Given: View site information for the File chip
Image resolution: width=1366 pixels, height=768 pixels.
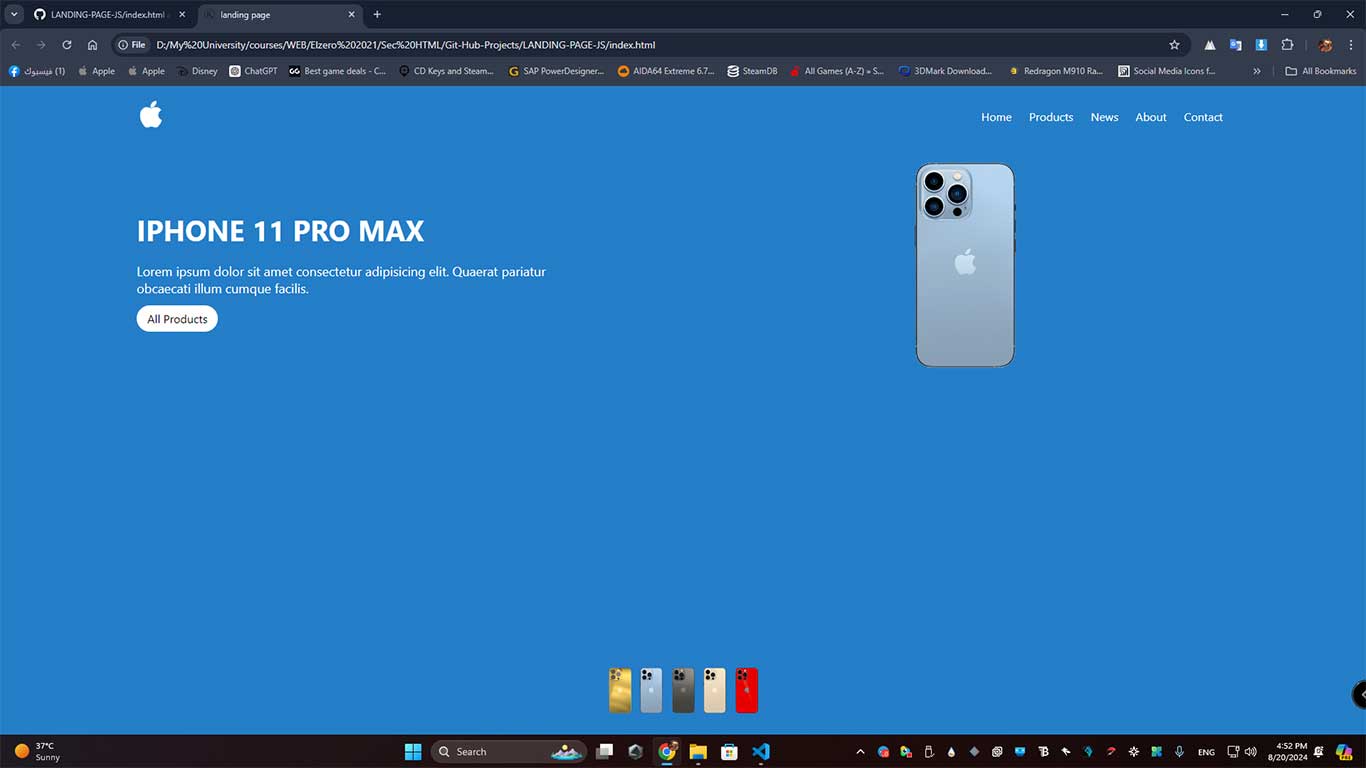Looking at the screenshot, I should point(131,45).
